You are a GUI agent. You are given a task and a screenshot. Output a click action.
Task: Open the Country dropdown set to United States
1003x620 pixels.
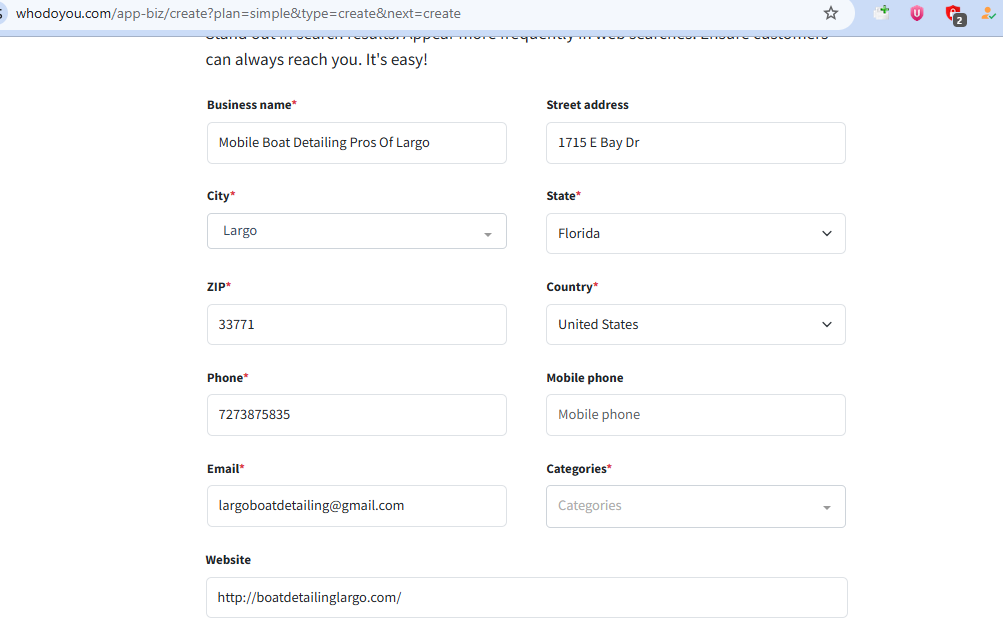[695, 324]
